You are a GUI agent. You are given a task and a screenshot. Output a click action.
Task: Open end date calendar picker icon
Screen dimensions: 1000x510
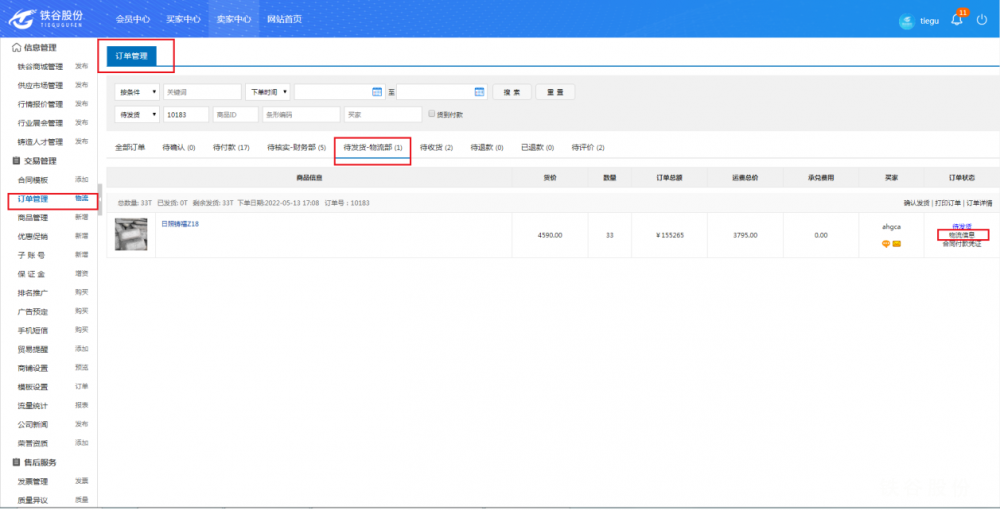coord(480,92)
